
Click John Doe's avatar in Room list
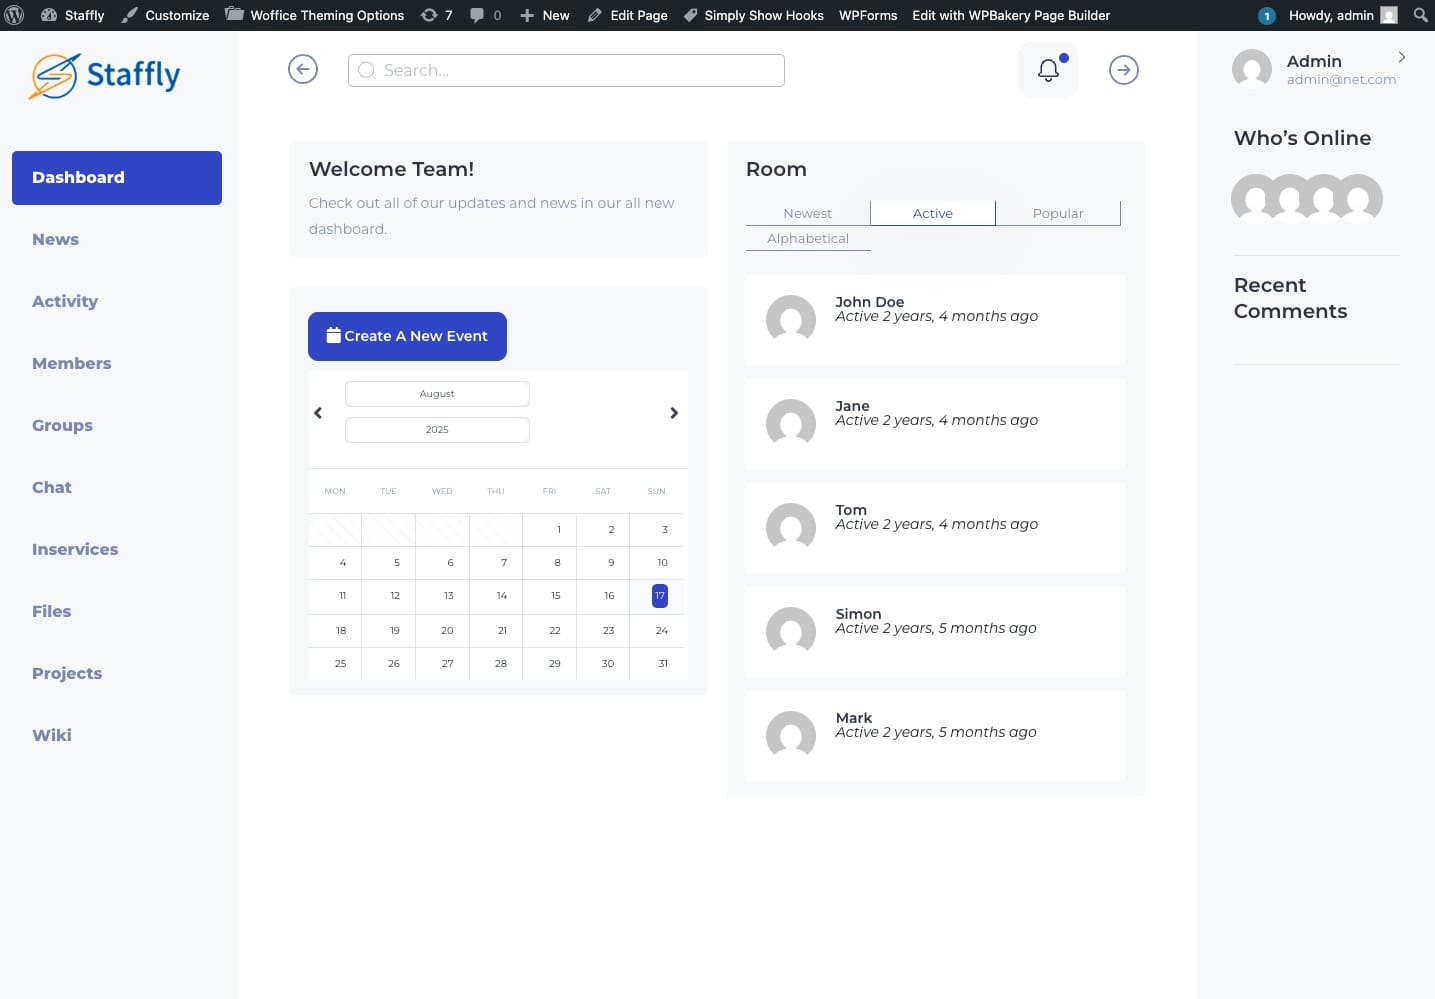[x=791, y=320]
